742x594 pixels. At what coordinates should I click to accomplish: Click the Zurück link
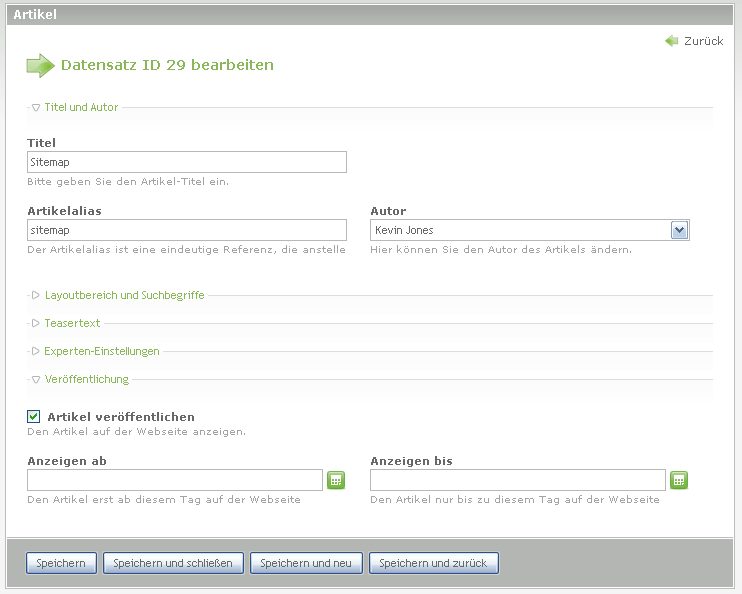[x=703, y=41]
